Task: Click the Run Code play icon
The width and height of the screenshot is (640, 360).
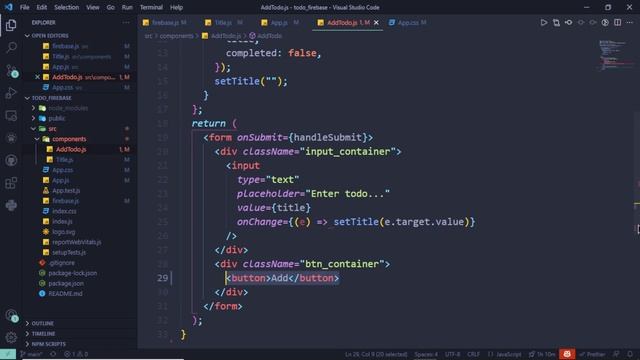Action: pyautogui.click(x=544, y=22)
